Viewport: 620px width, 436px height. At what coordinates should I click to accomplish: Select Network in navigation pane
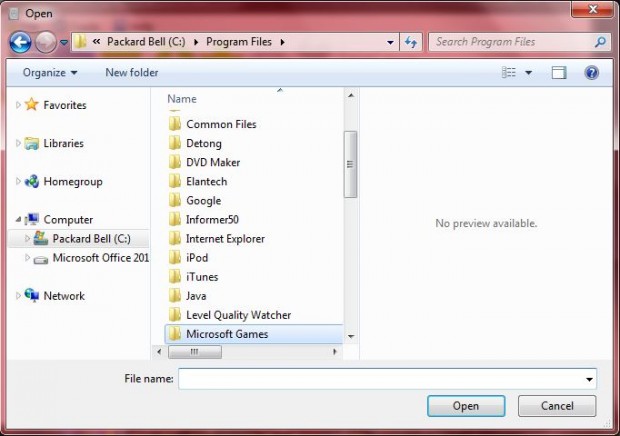(x=64, y=296)
